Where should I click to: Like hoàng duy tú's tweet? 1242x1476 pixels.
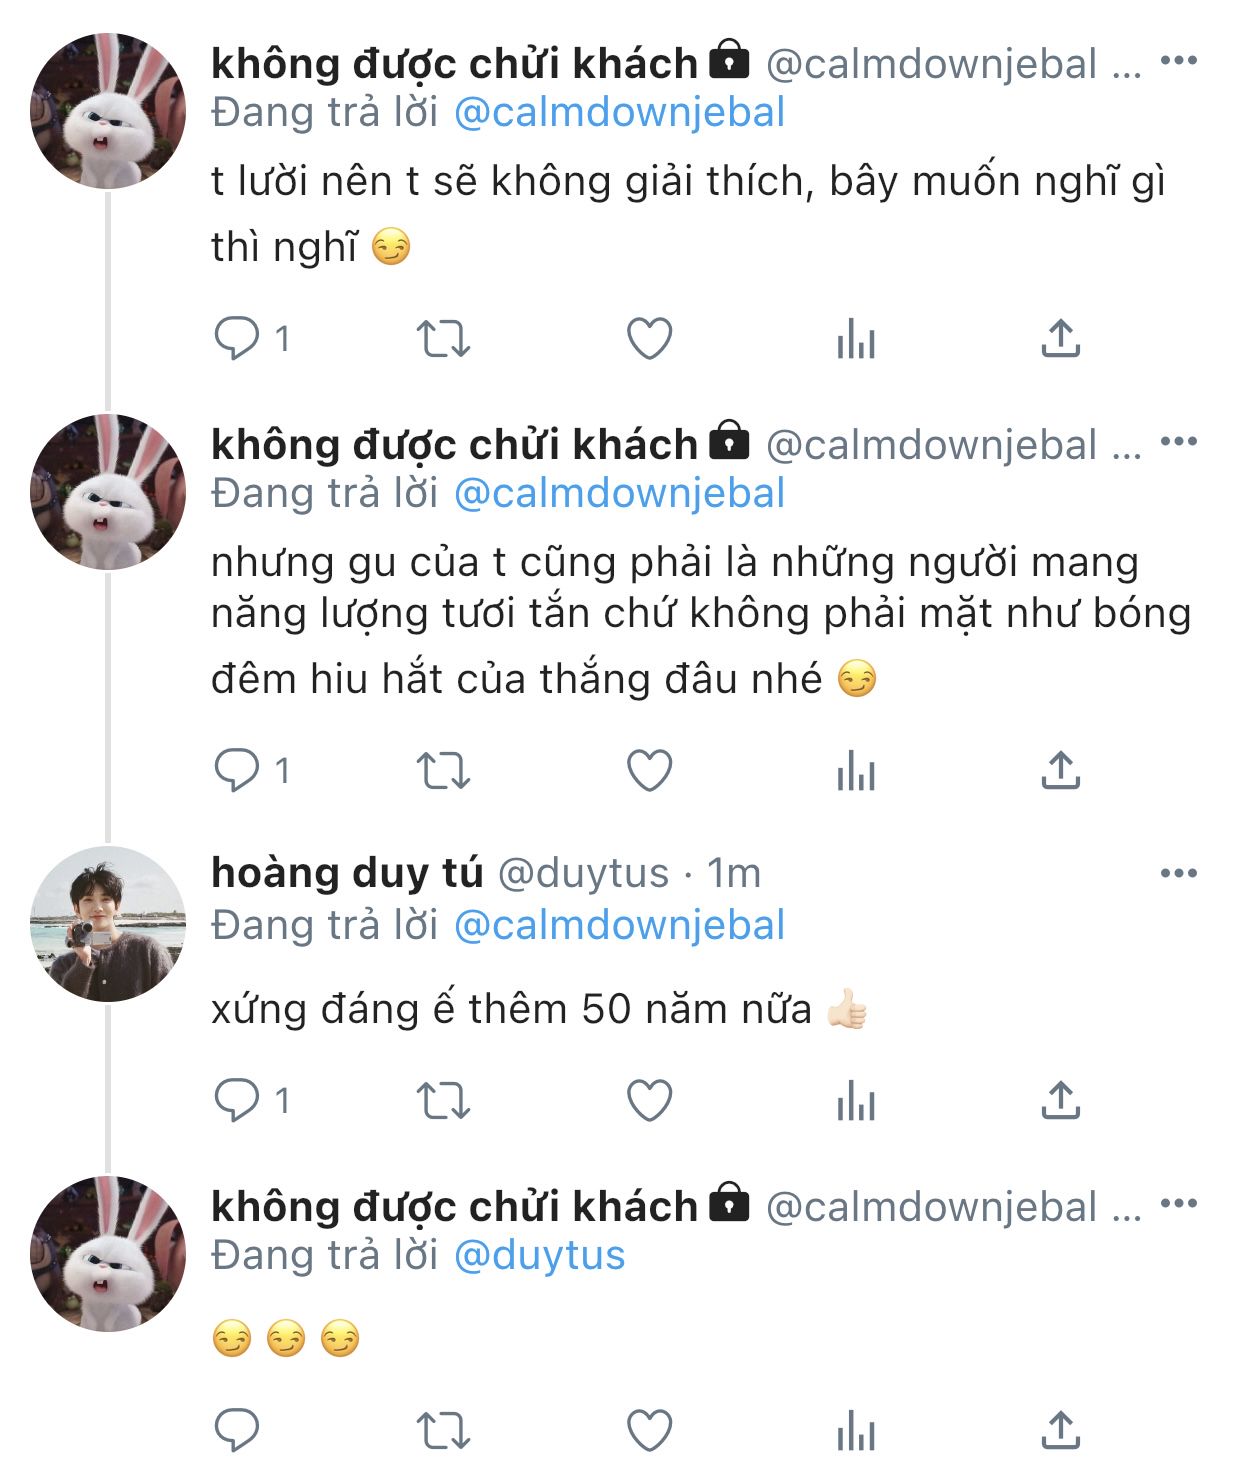coord(649,1101)
